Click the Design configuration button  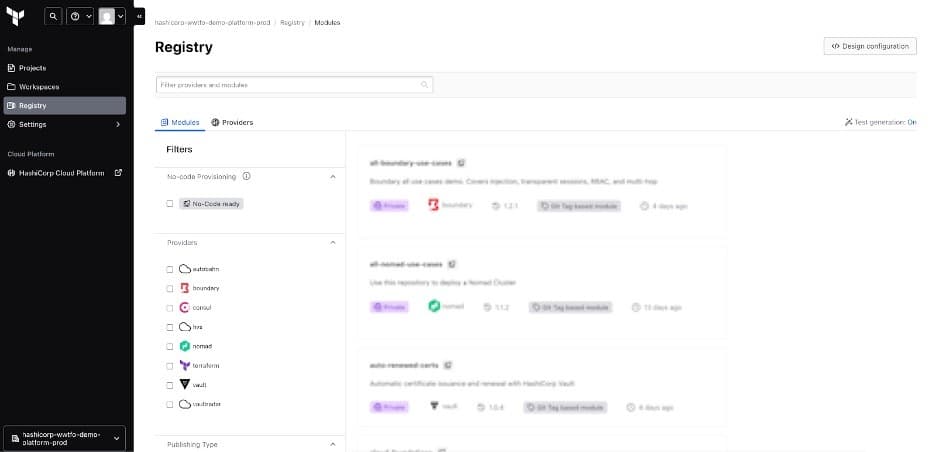(x=869, y=46)
